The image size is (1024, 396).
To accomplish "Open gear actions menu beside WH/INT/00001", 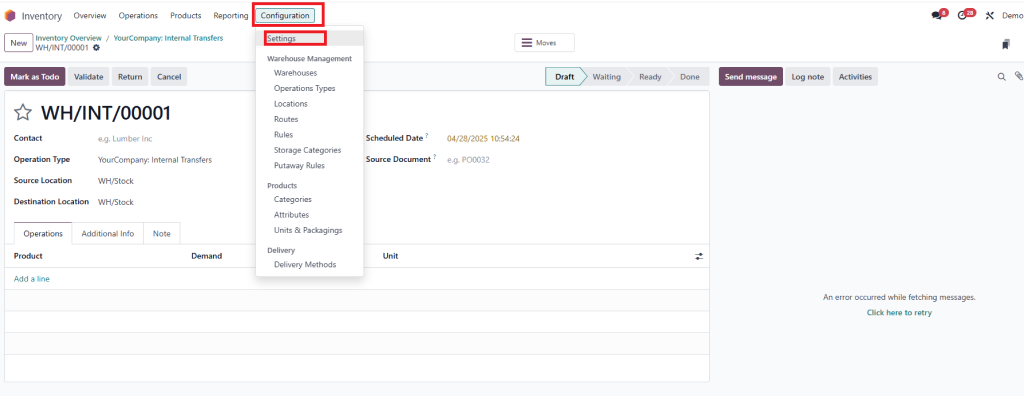I will [97, 48].
